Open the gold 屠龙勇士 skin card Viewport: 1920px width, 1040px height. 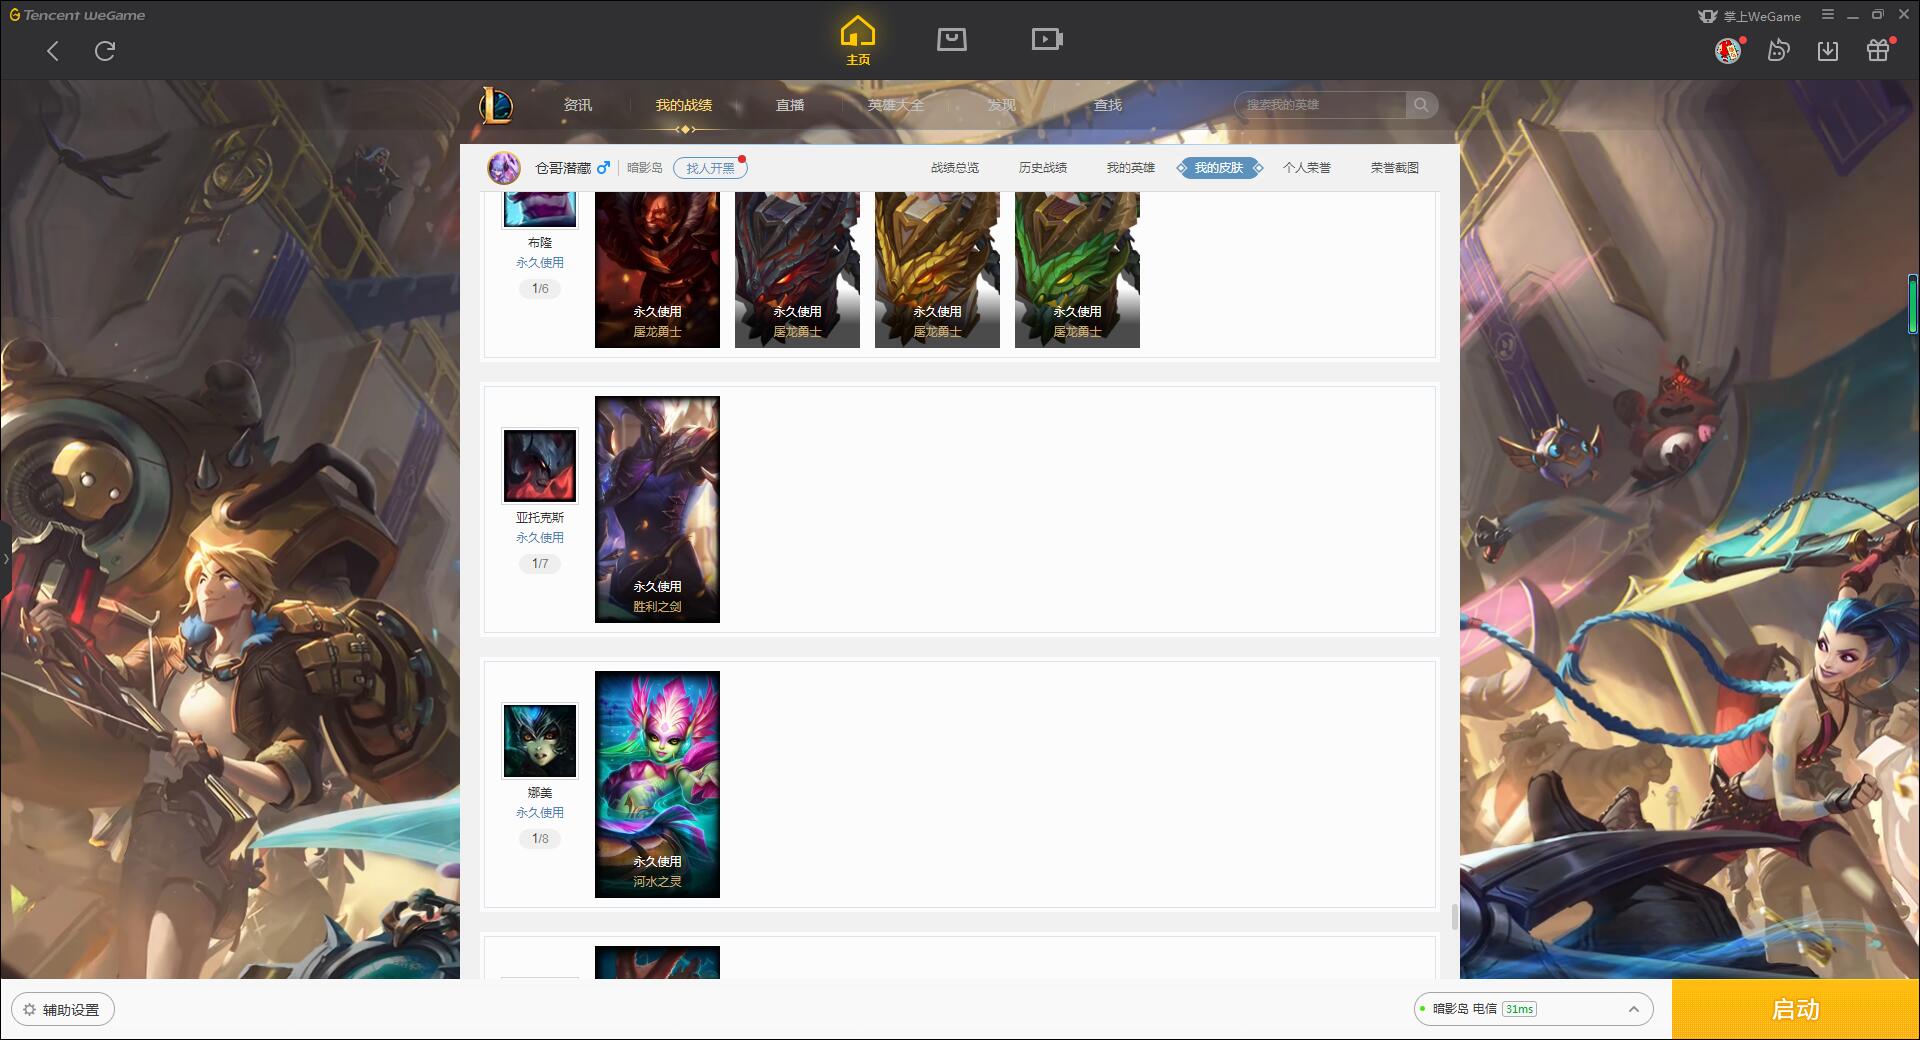(x=937, y=270)
